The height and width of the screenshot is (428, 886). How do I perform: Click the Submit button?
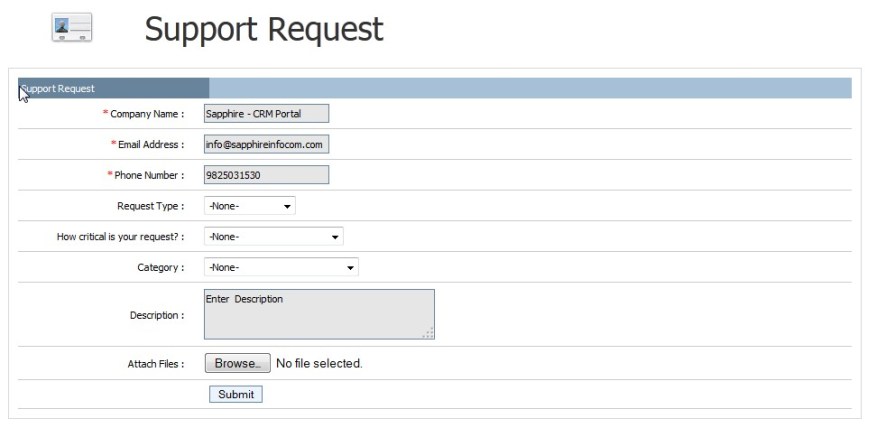[236, 394]
